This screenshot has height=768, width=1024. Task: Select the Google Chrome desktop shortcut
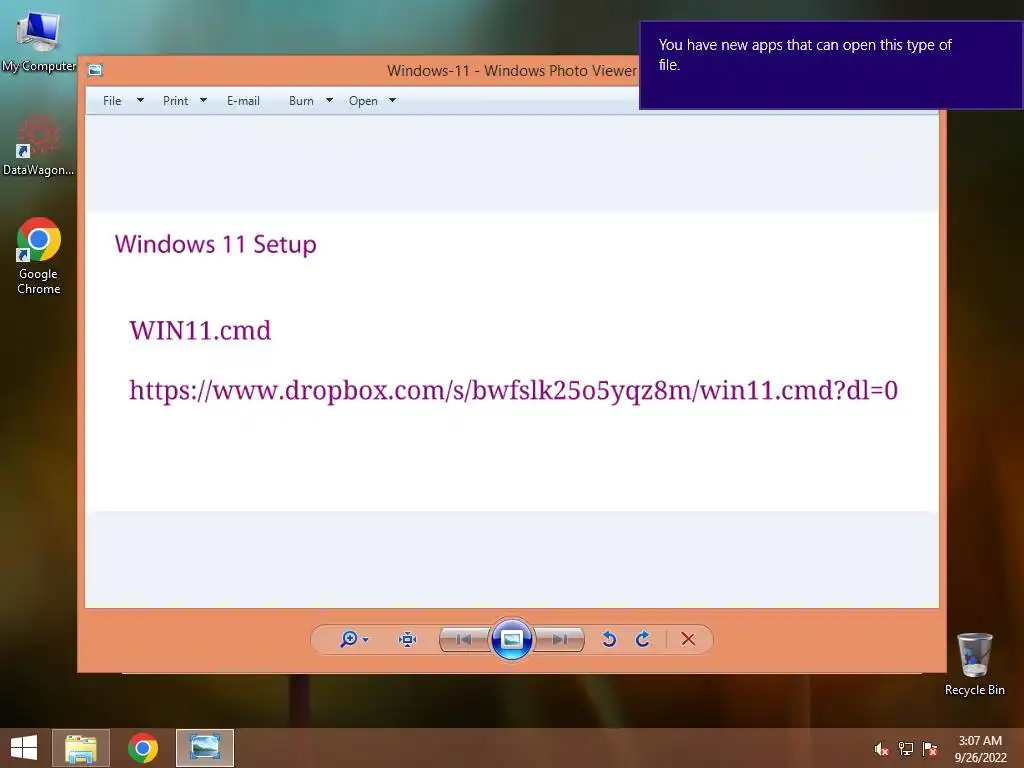click(39, 256)
